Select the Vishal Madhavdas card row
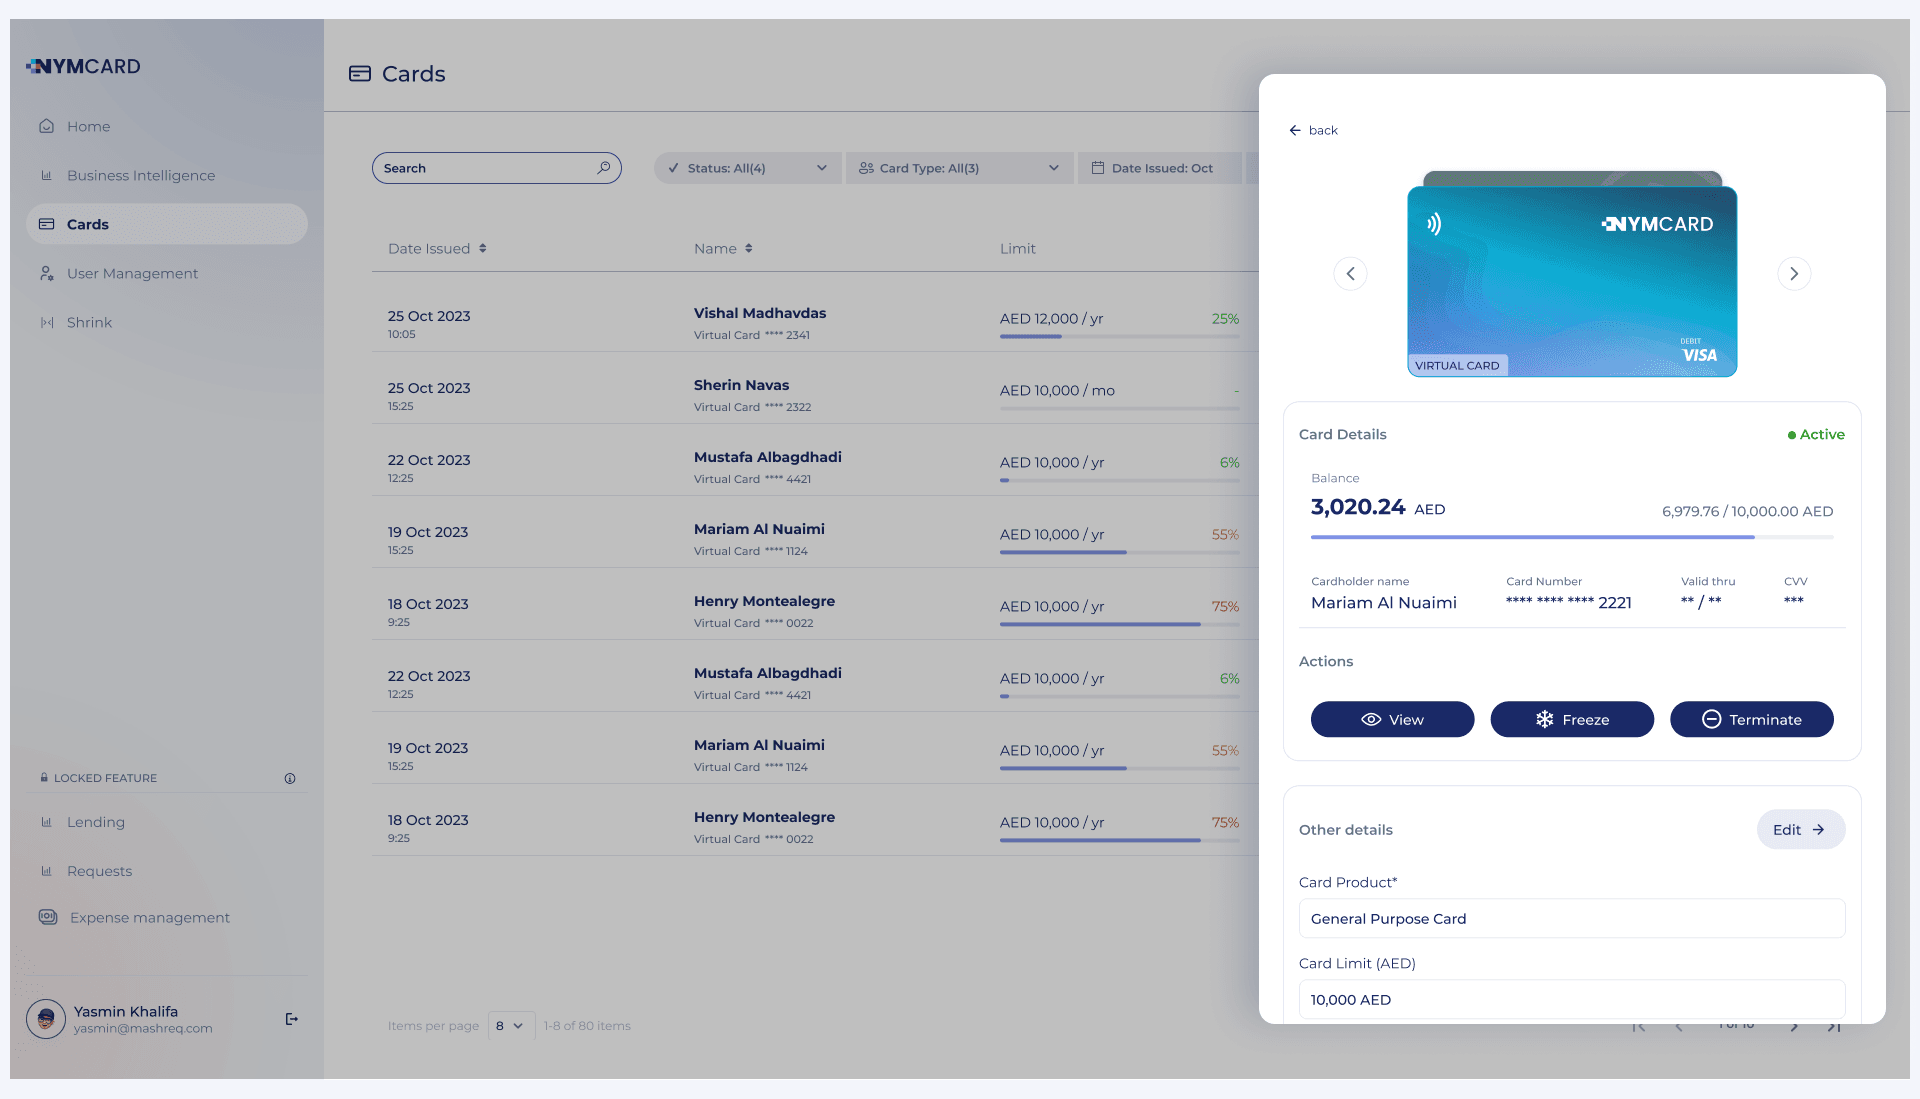 click(814, 316)
